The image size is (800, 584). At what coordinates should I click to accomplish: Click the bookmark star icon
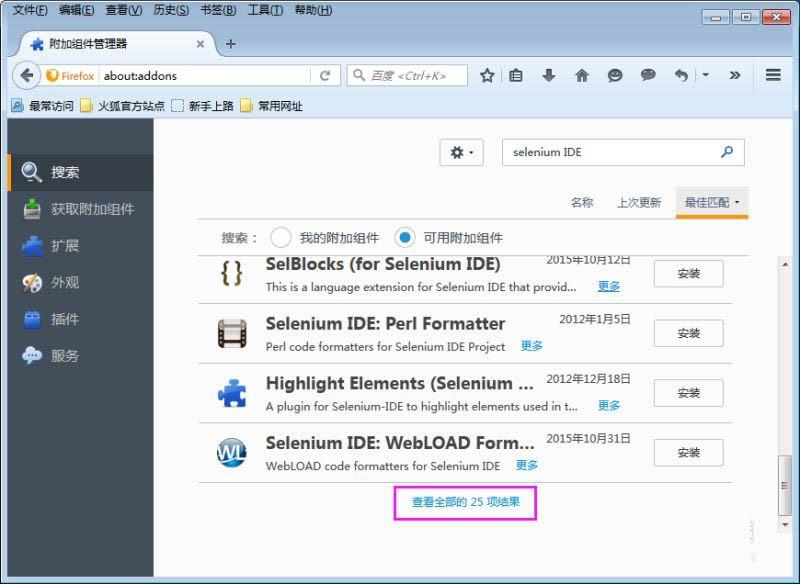(x=487, y=75)
